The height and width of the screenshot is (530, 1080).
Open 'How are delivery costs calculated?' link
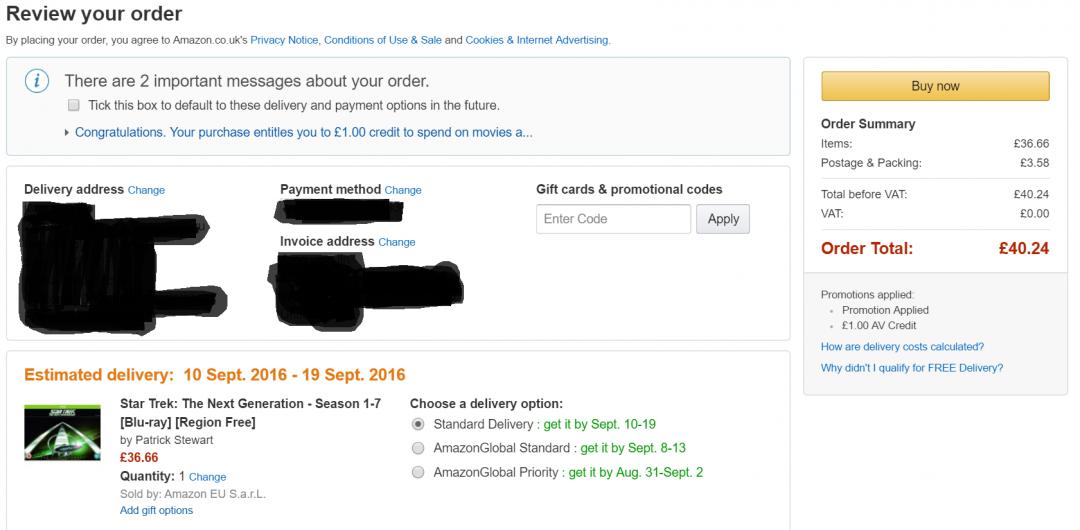click(x=902, y=347)
